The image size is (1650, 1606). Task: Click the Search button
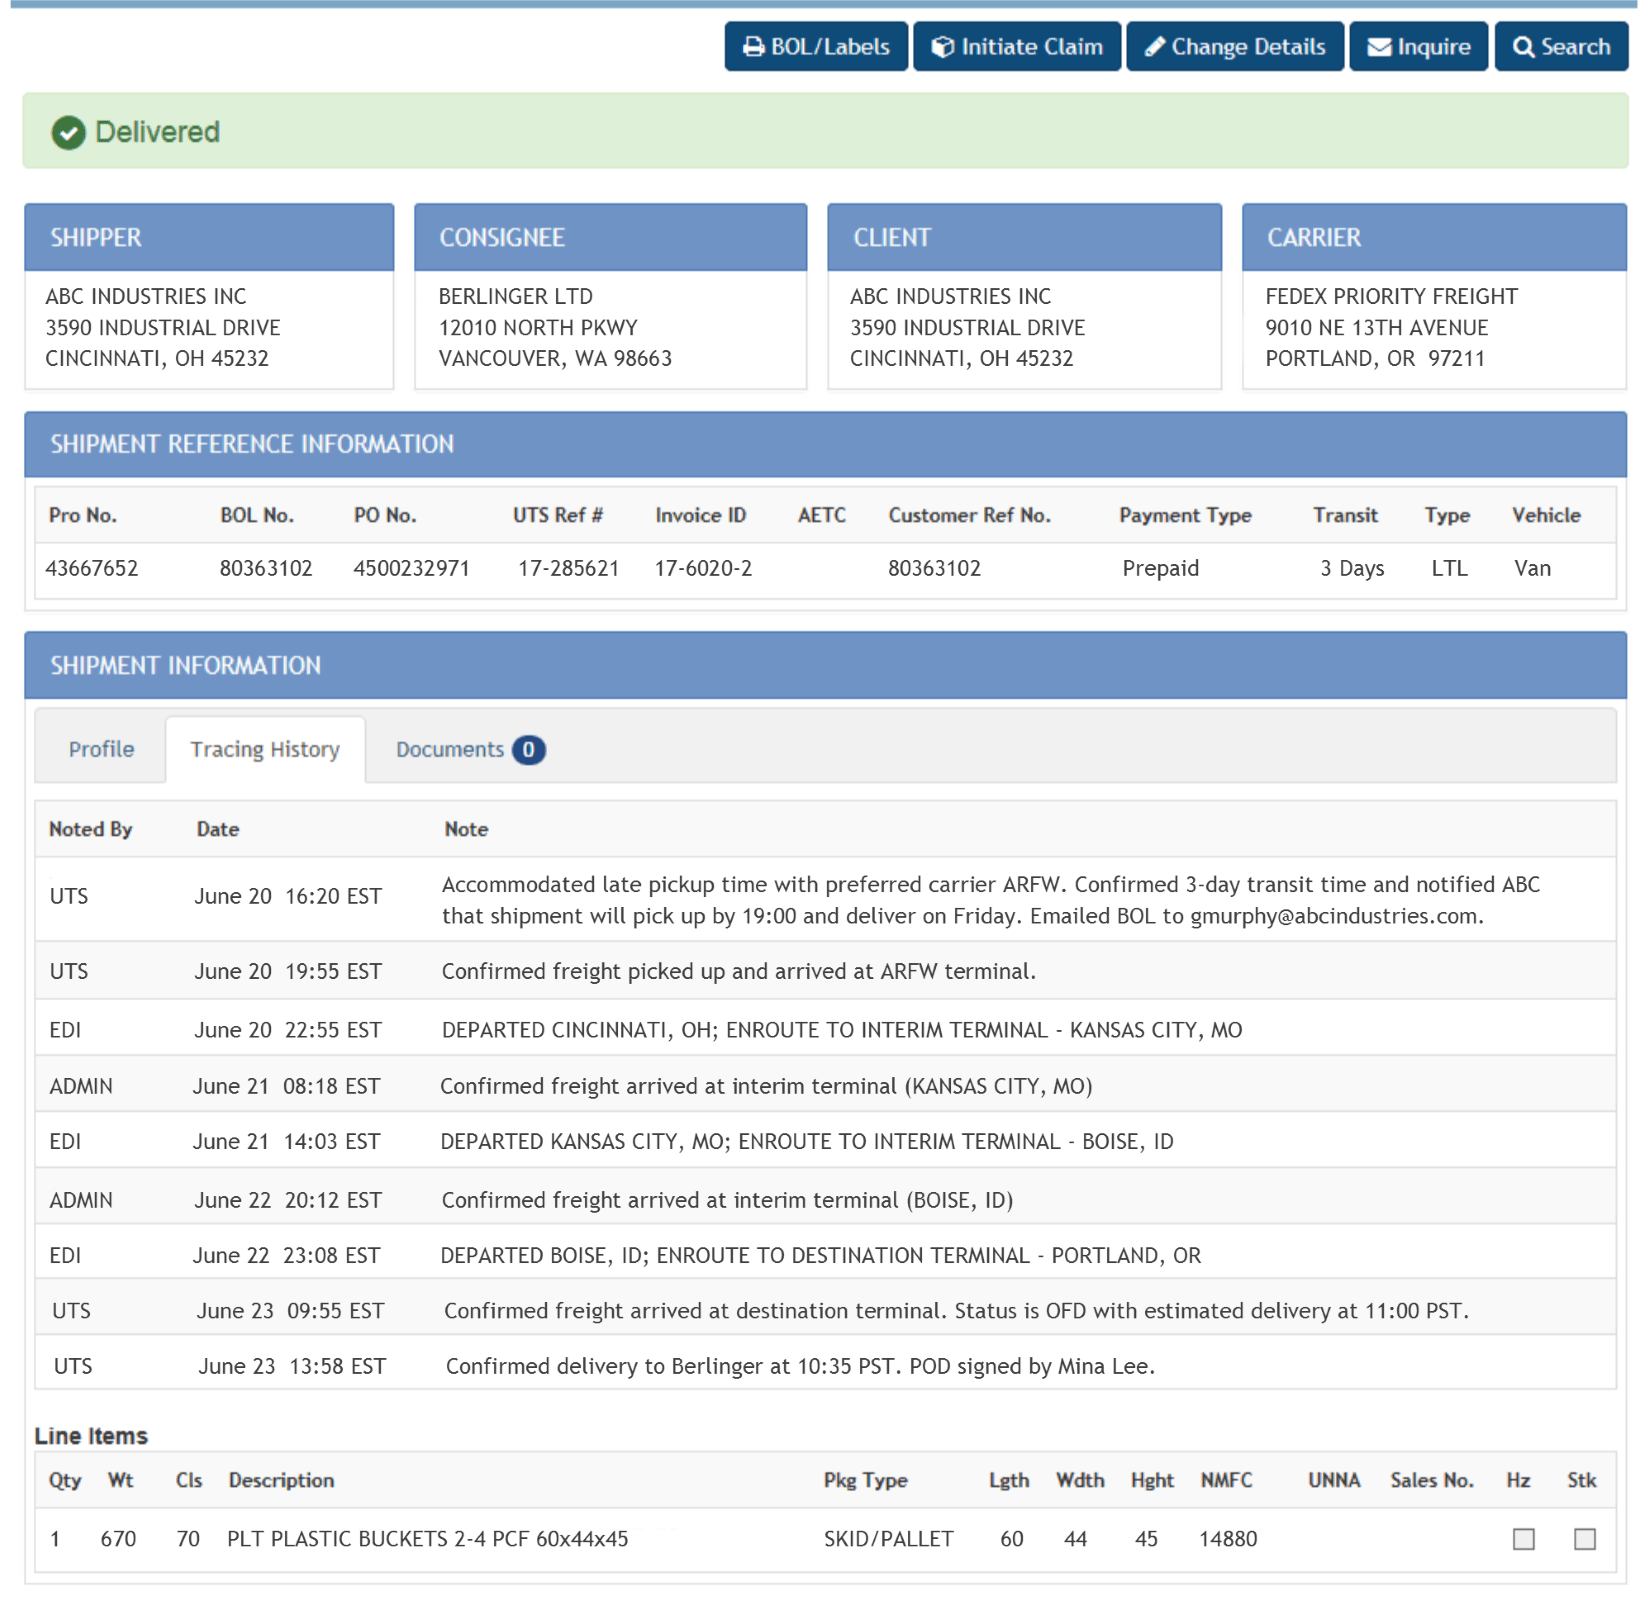click(x=1561, y=46)
